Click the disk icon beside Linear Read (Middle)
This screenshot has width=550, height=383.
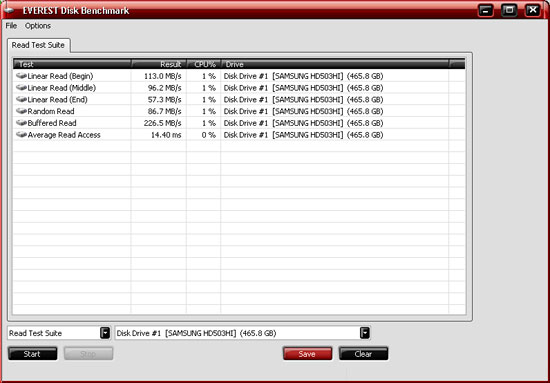[x=21, y=88]
